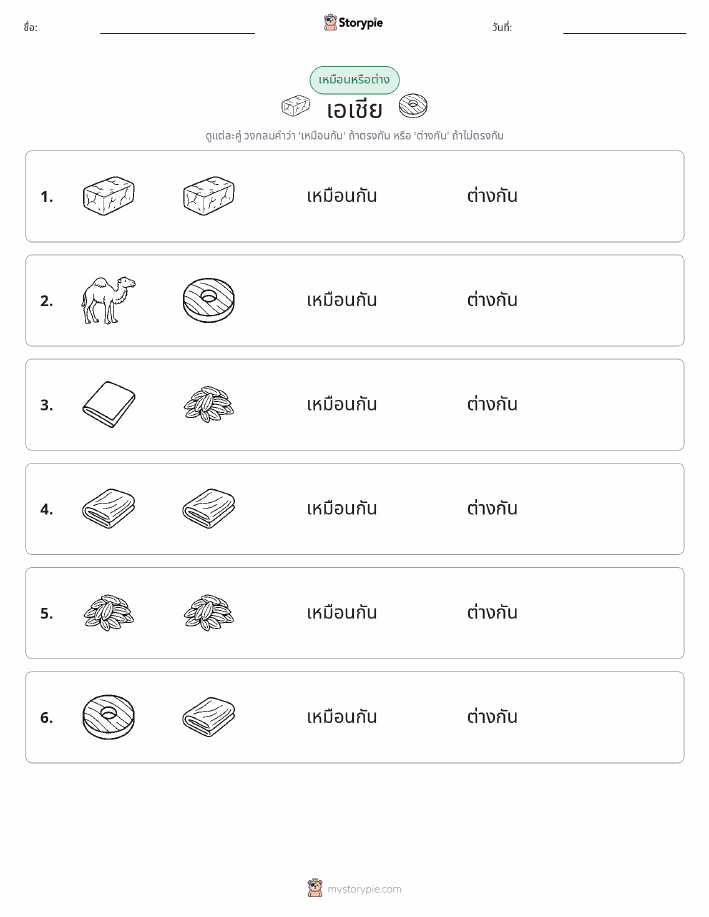Click the เหมือนหรือต่าง green badge

(354, 80)
